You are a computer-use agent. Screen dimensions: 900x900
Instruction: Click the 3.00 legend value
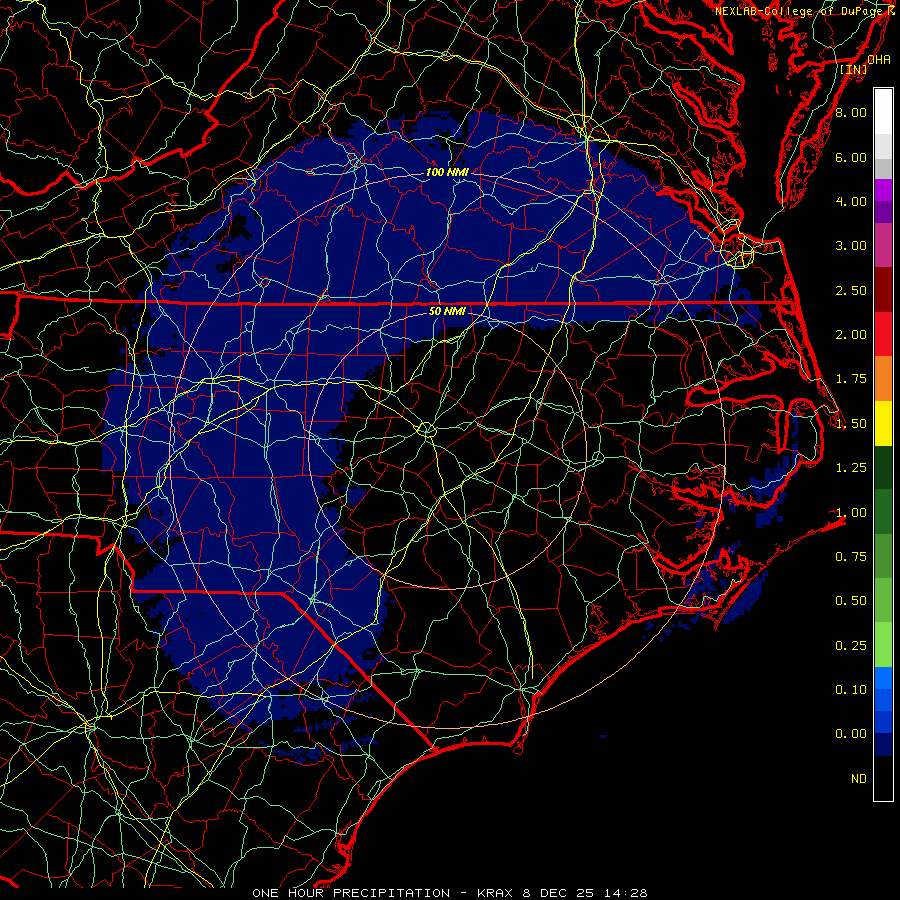[x=851, y=246]
